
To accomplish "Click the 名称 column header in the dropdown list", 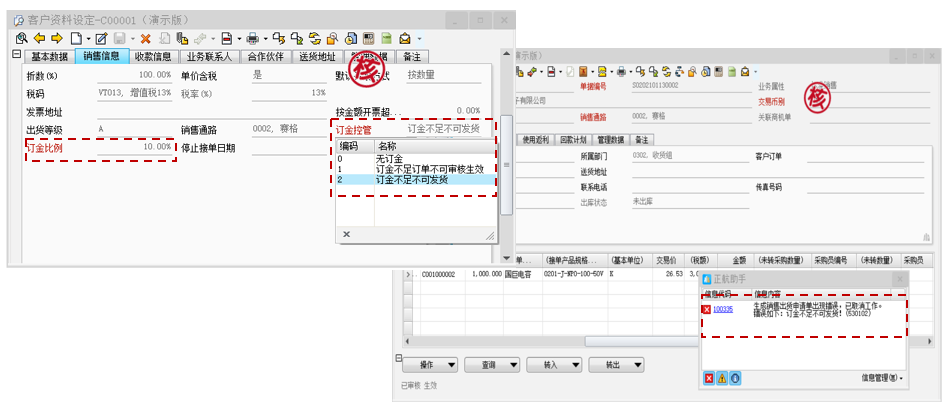I will [x=435, y=146].
